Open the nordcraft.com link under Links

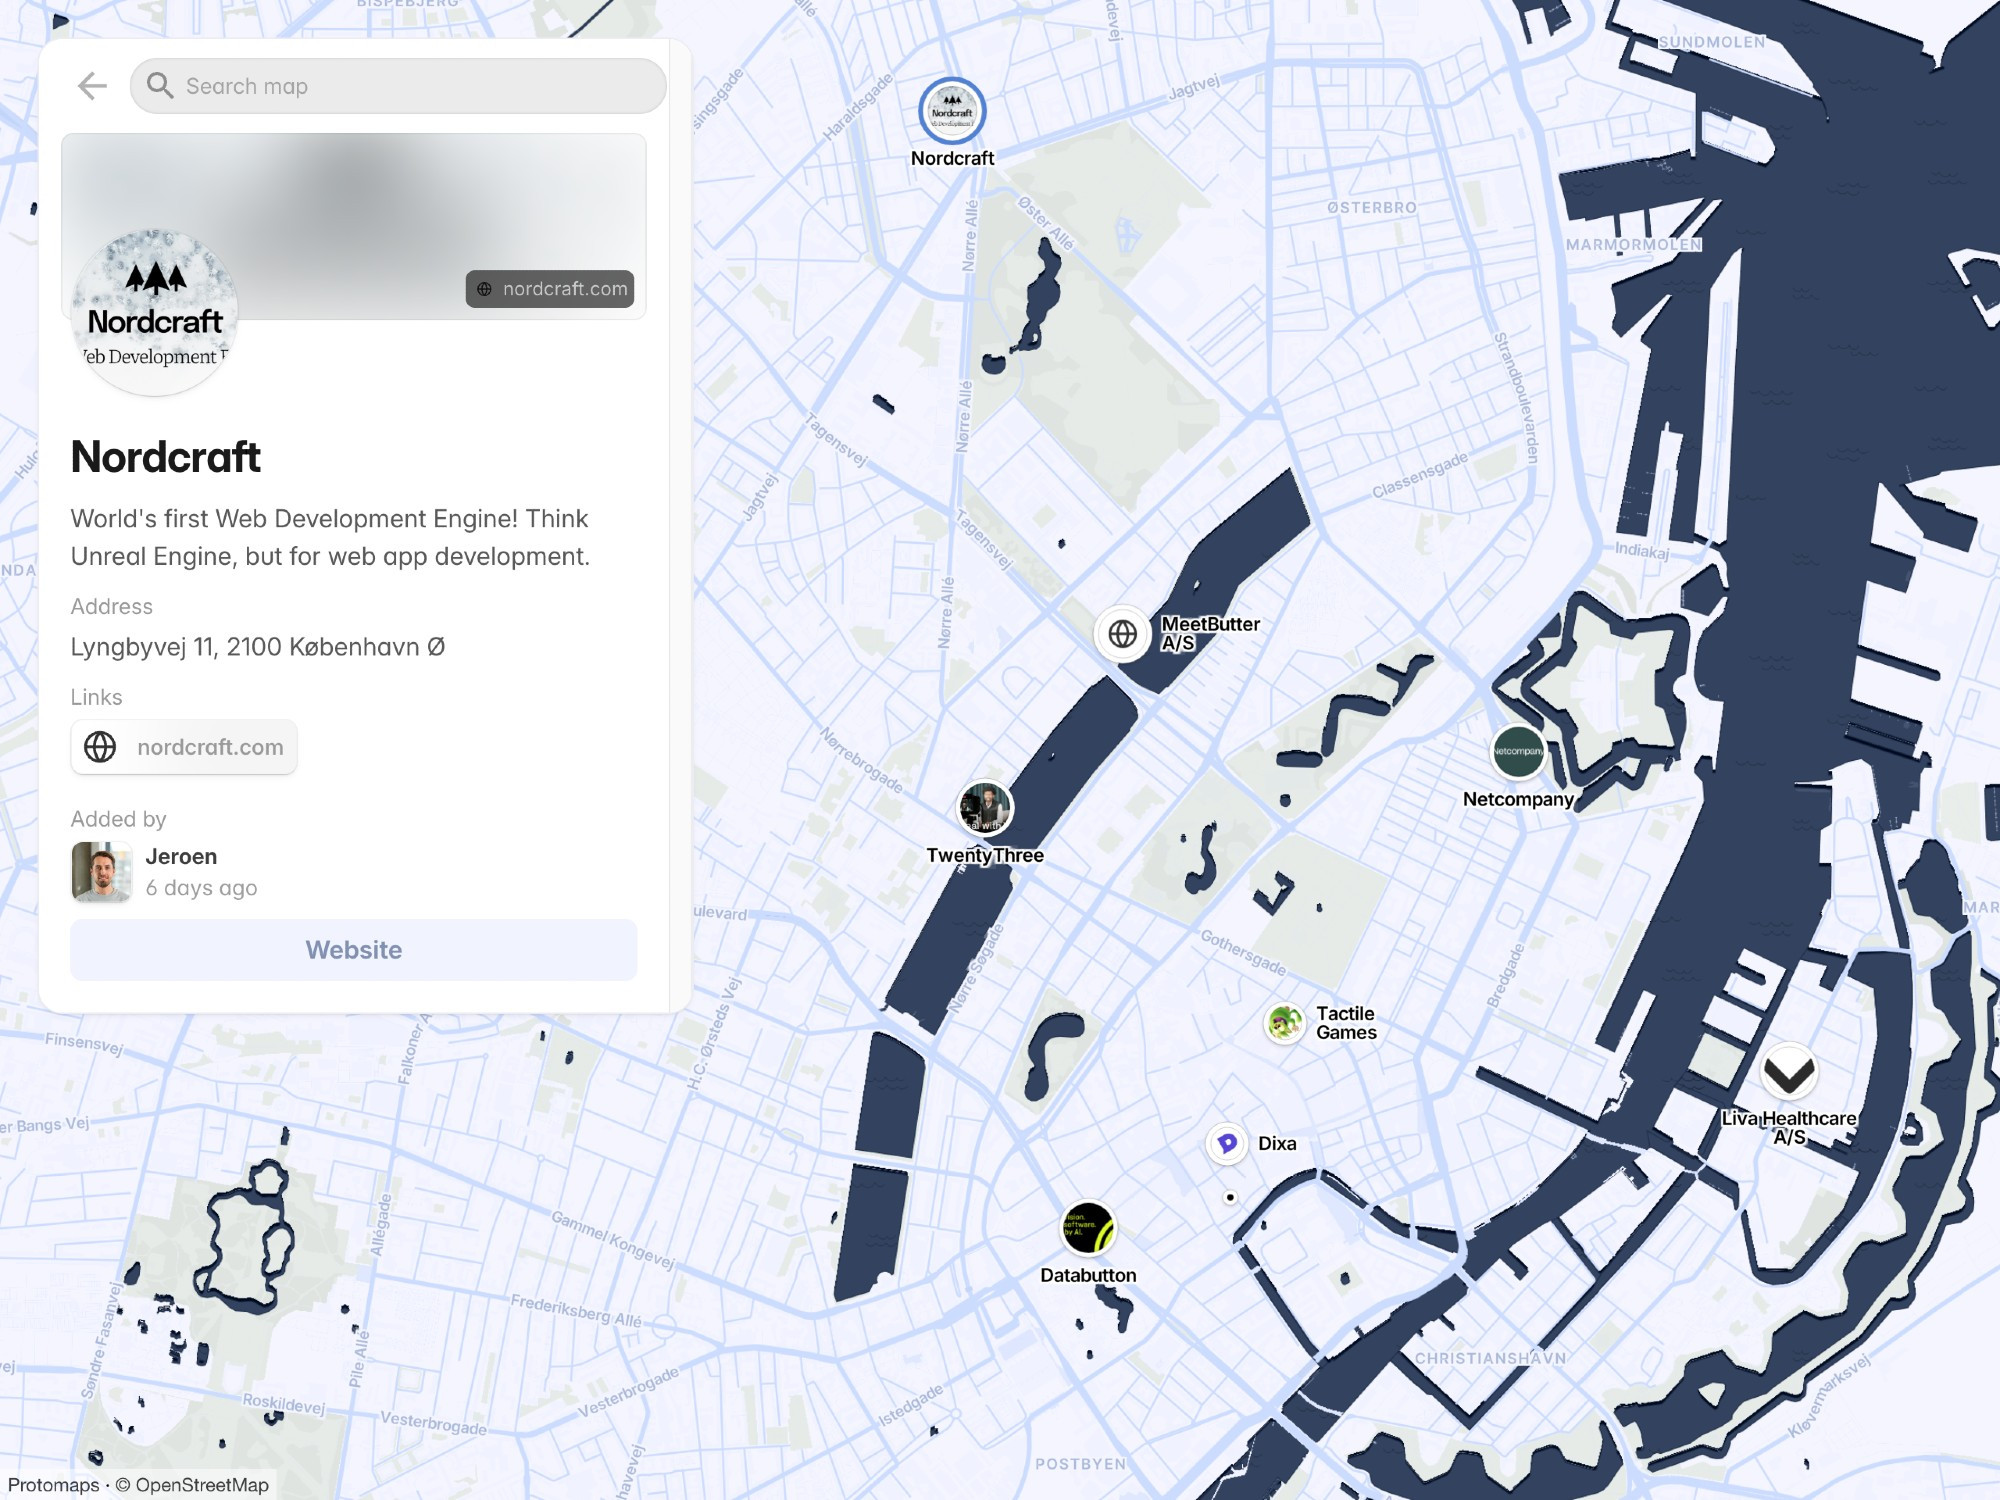184,747
